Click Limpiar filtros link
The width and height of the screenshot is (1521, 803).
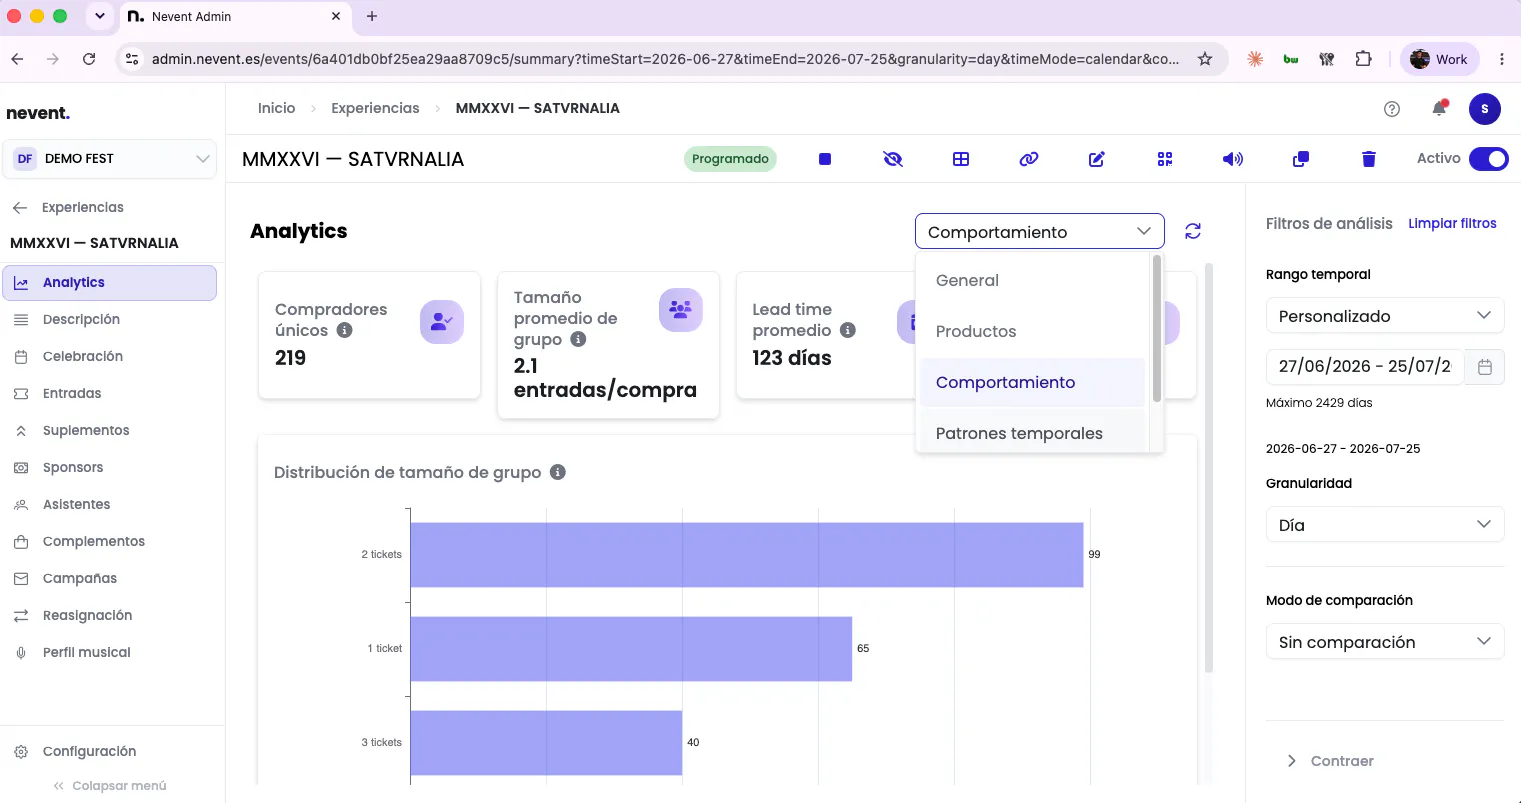(1452, 224)
